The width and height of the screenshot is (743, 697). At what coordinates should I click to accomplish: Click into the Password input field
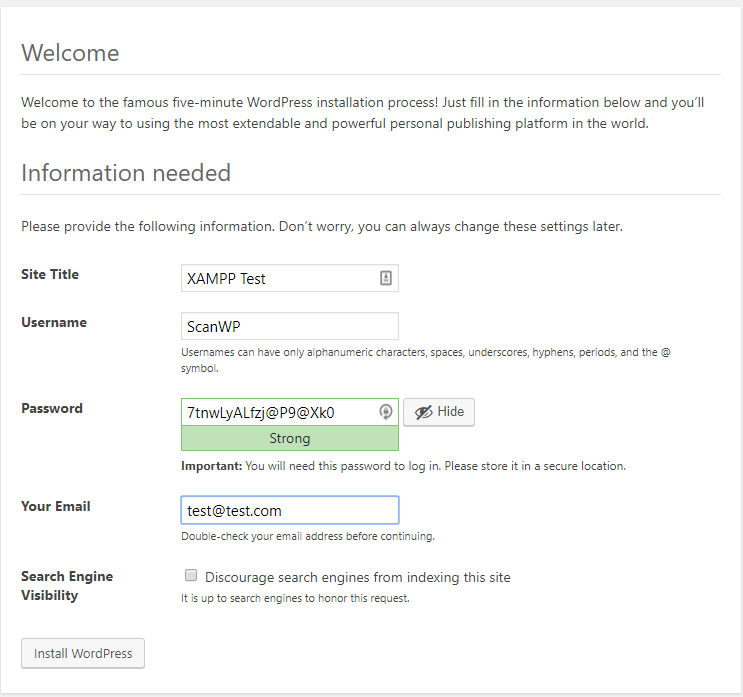(x=290, y=412)
